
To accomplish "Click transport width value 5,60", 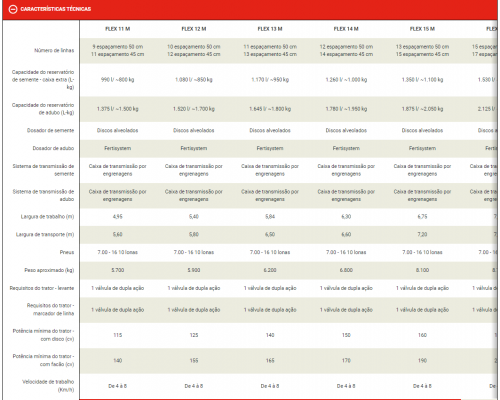I will click(x=118, y=235).
